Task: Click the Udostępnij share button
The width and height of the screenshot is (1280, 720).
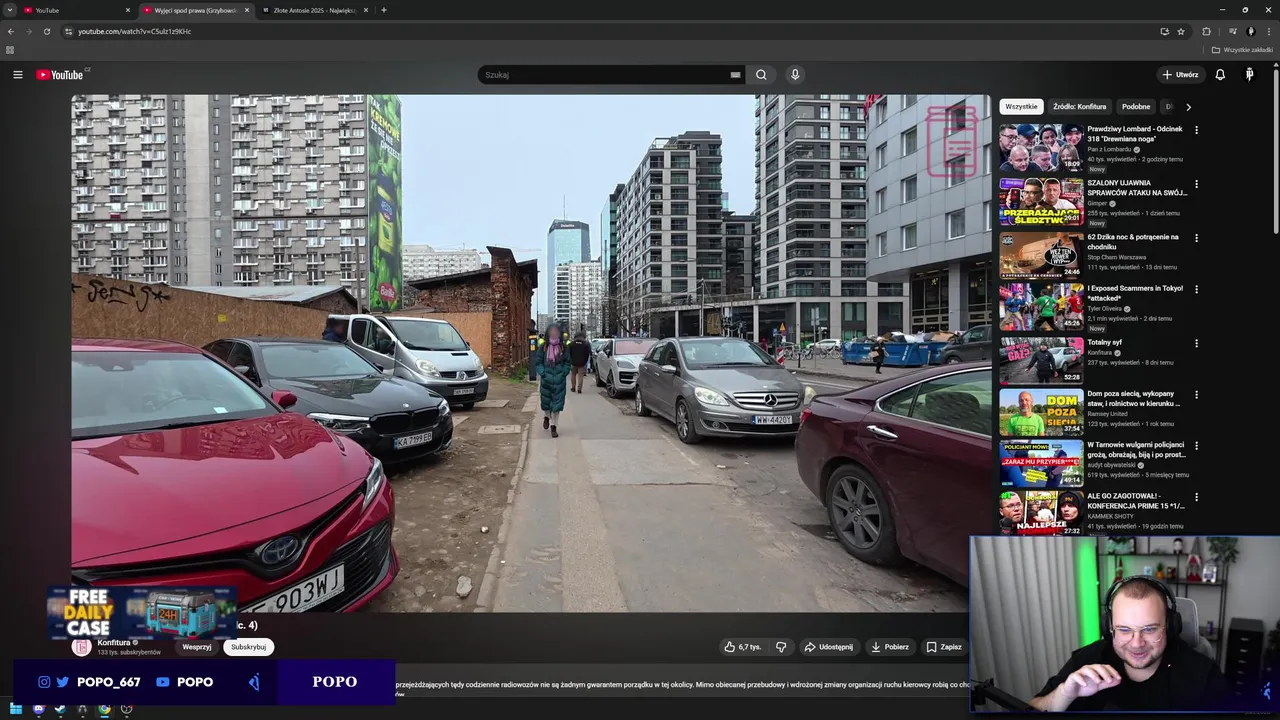Action: [828, 647]
